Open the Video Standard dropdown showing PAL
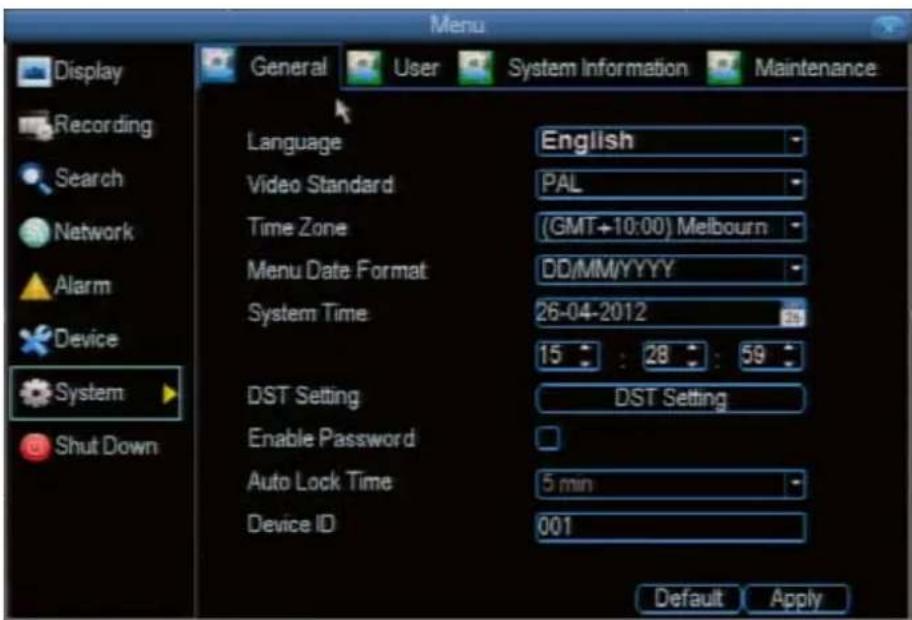The height and width of the screenshot is (620, 912). (x=671, y=184)
